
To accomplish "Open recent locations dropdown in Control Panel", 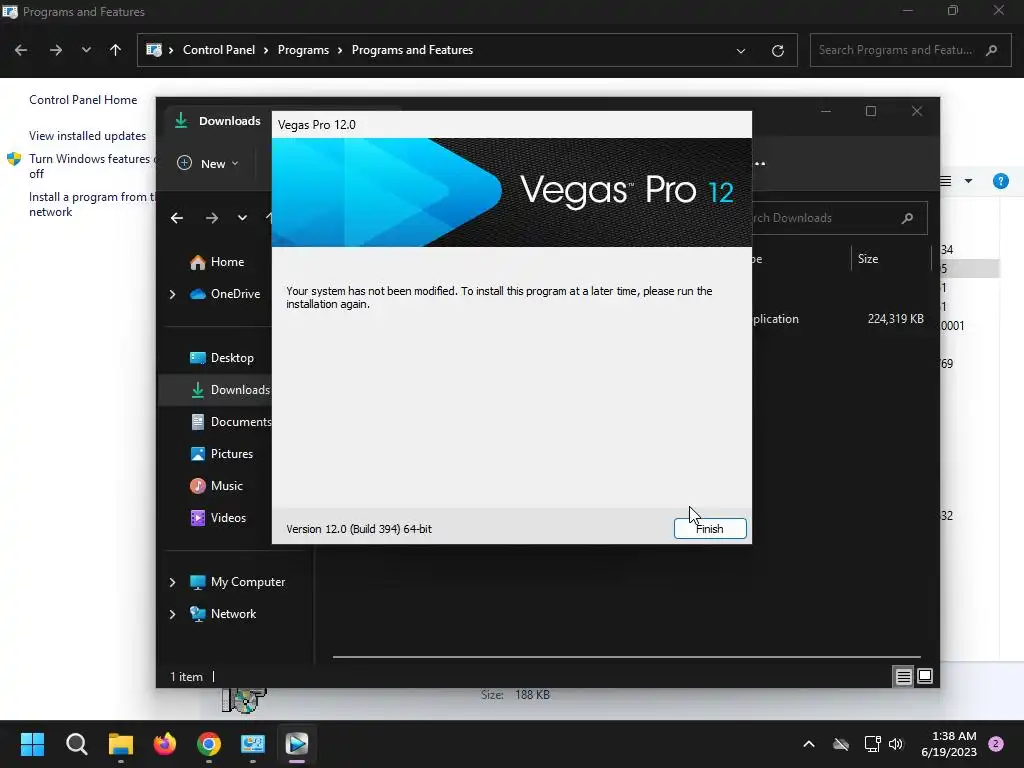I will pyautogui.click(x=86, y=50).
